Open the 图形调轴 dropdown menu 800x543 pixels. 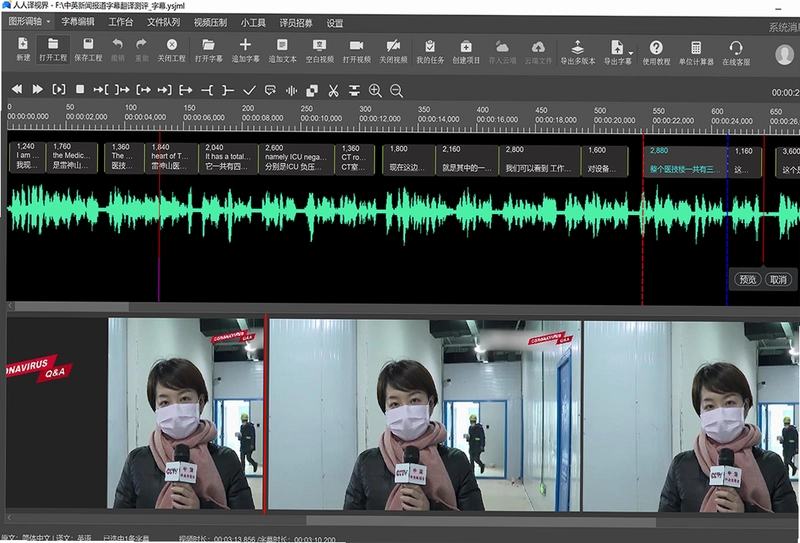pos(30,21)
